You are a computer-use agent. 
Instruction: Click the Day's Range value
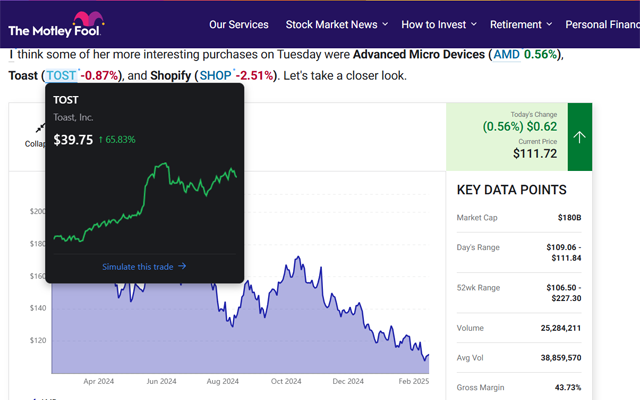coord(564,253)
